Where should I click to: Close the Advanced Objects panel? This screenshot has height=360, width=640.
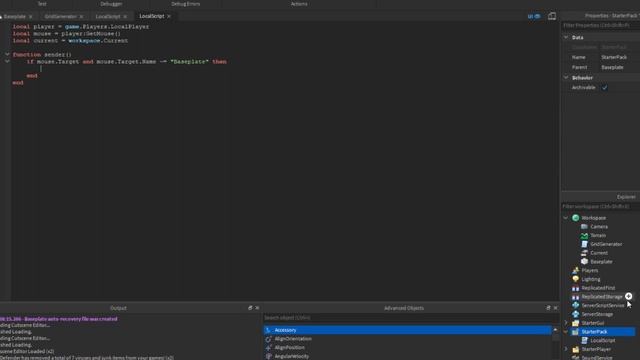[x=556, y=308]
